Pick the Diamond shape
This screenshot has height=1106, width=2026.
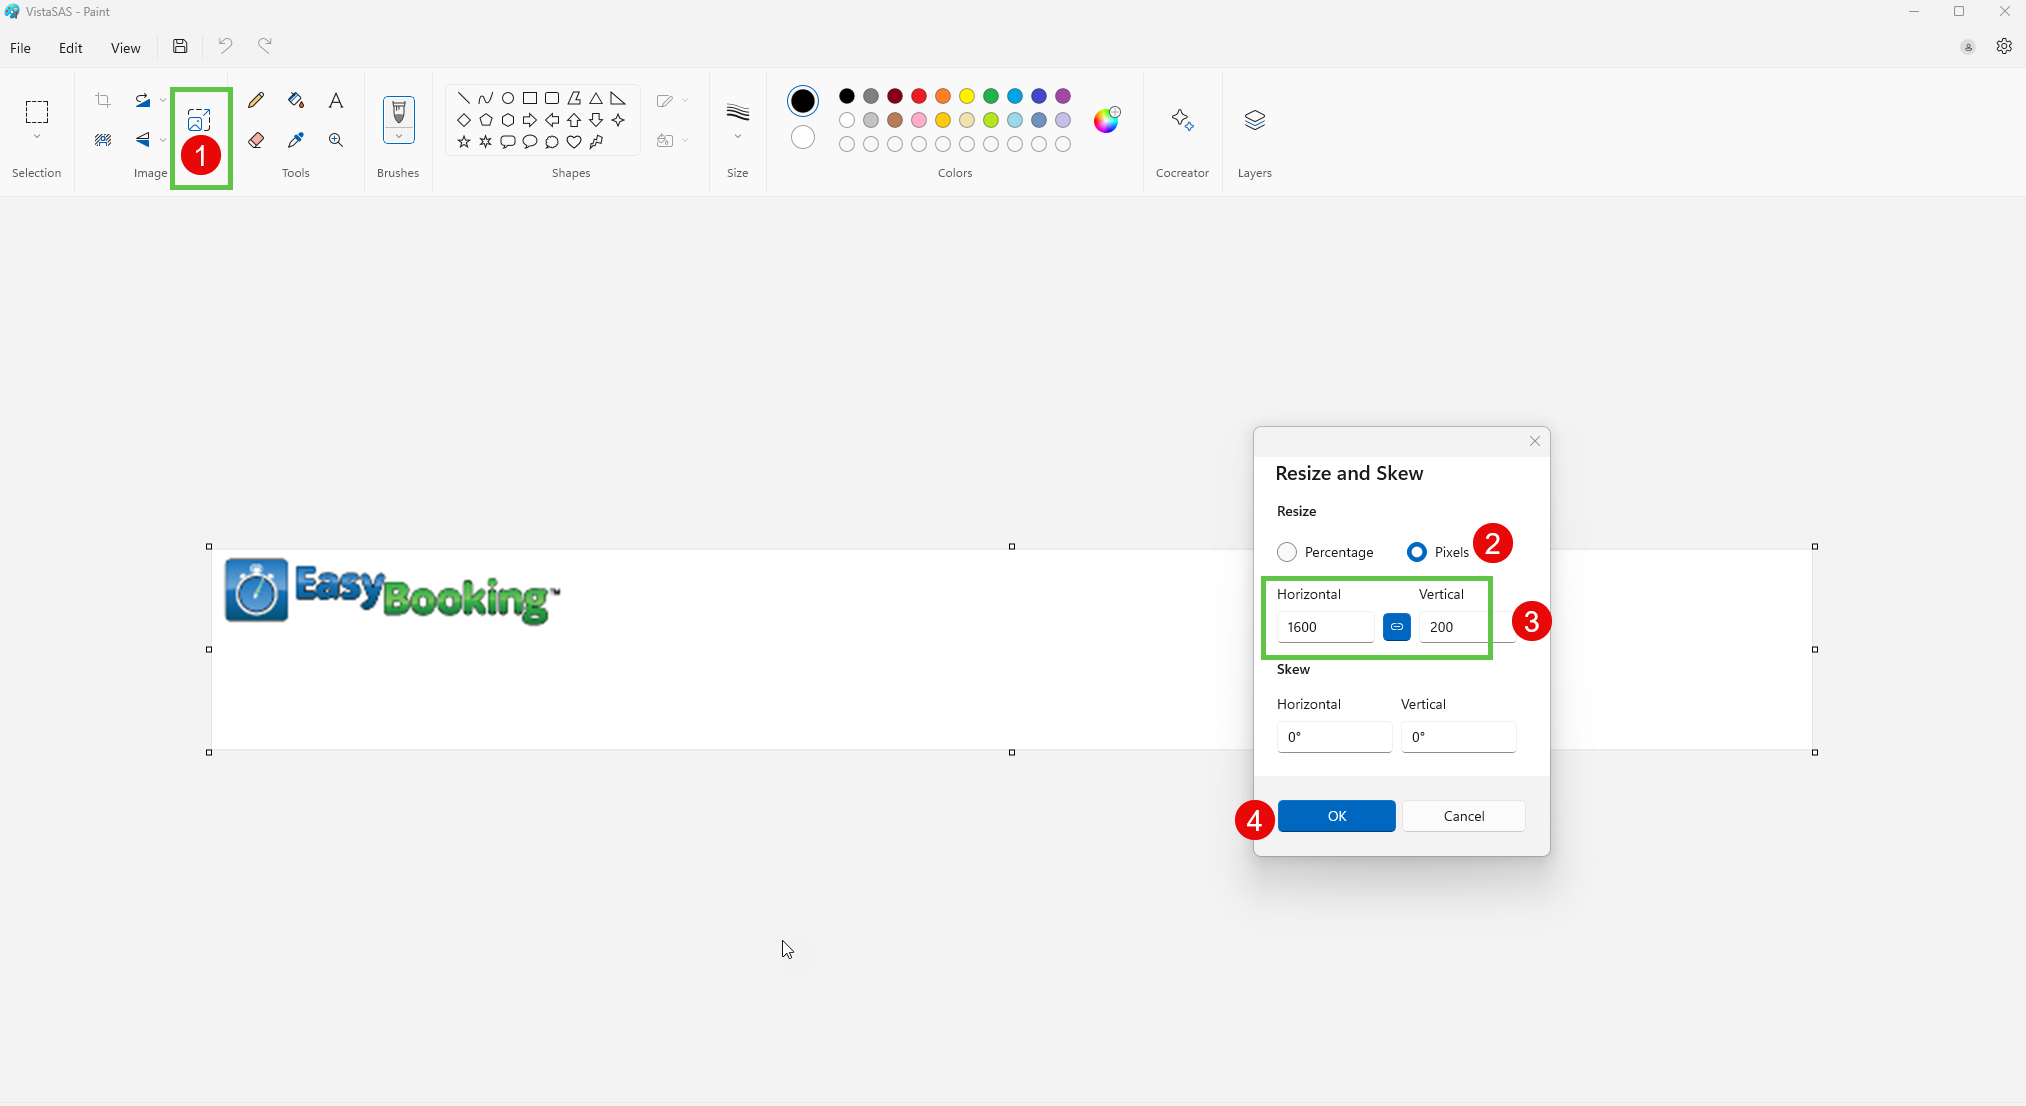(x=464, y=120)
